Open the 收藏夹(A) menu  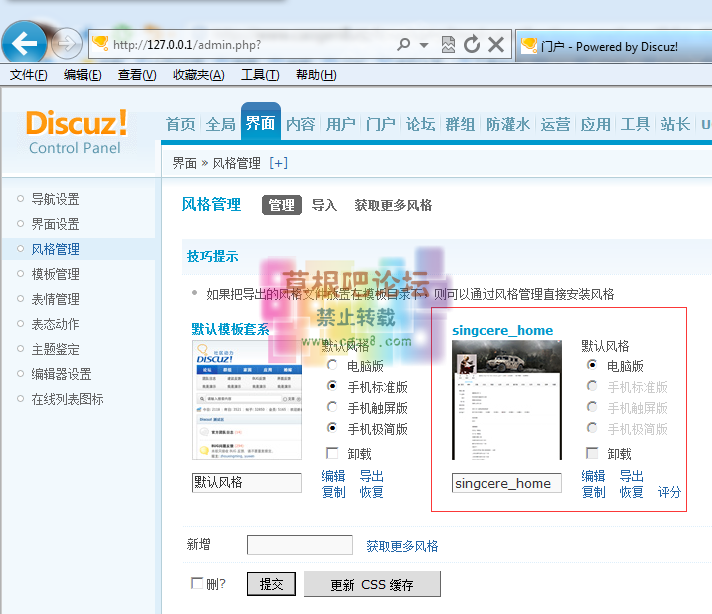click(199, 74)
